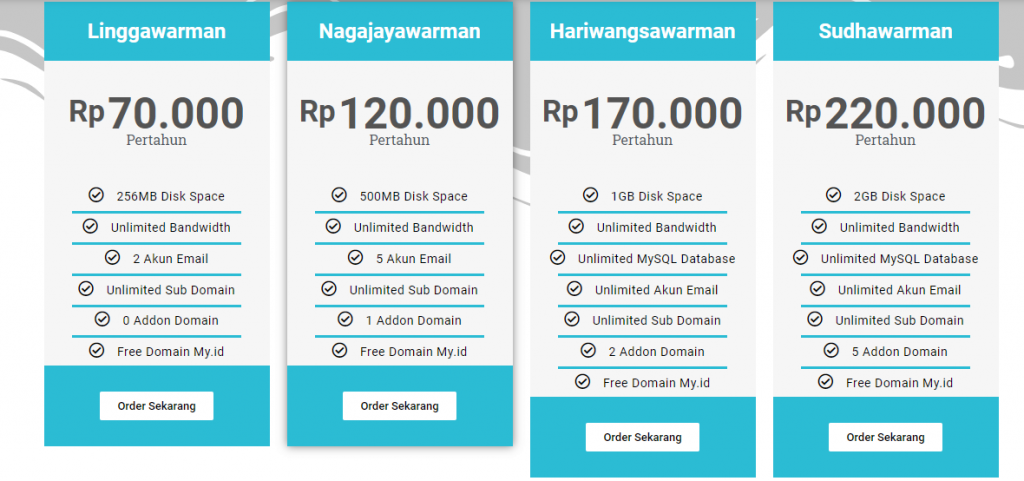Click the Sudhawarman plan heading

click(886, 31)
